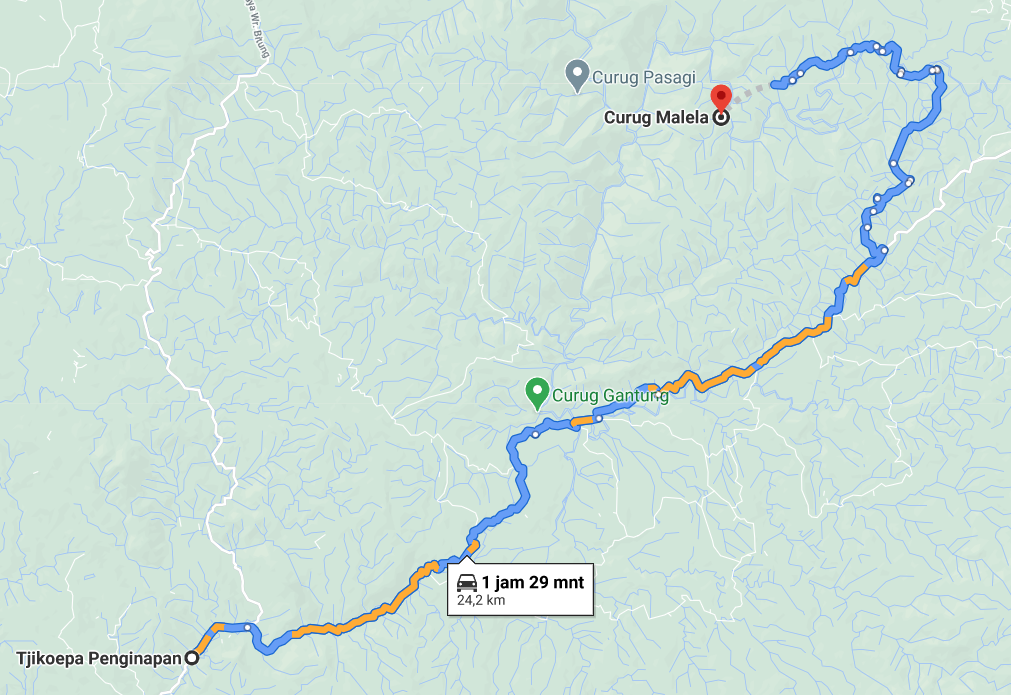Click the Curug Gantung text label
1011x695 pixels.
[x=610, y=395]
